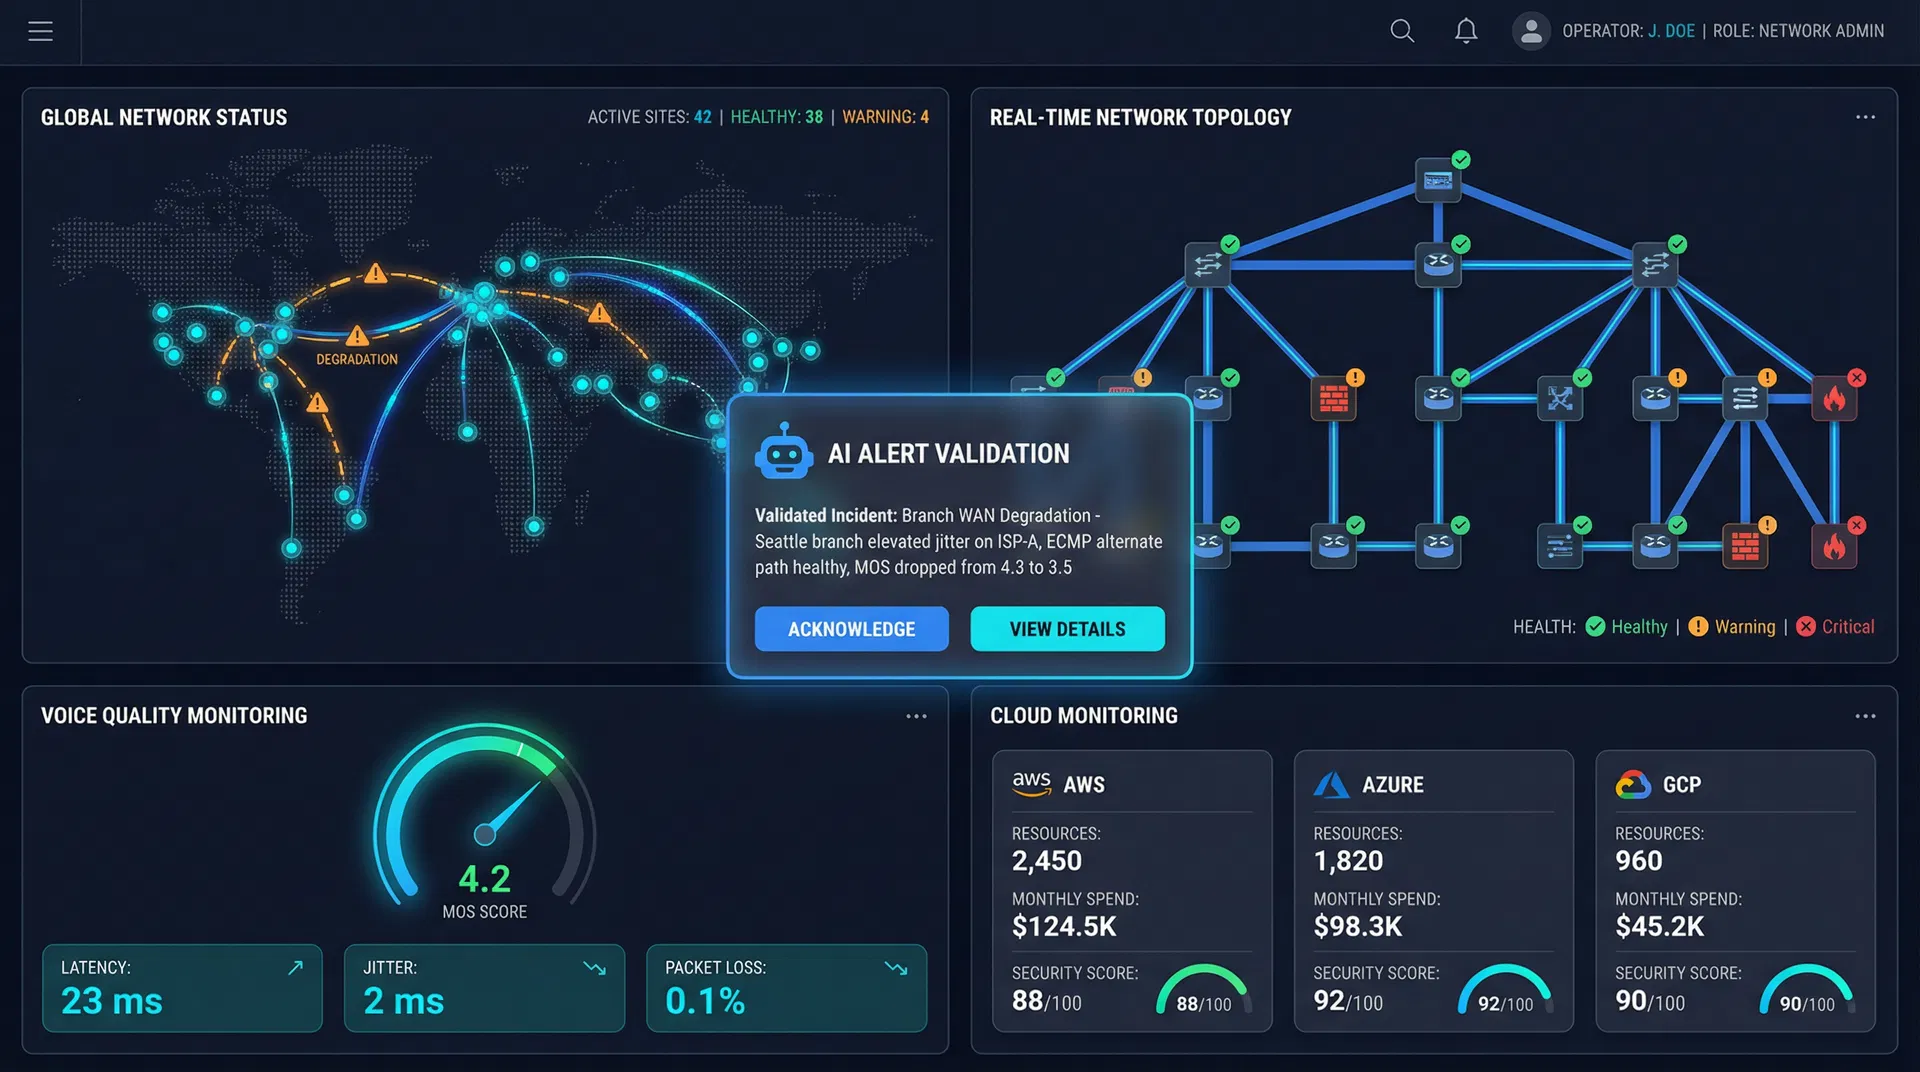Click the ACKNOWLEDGE button in the alert popup
Screen dimensions: 1920x1072
click(851, 629)
